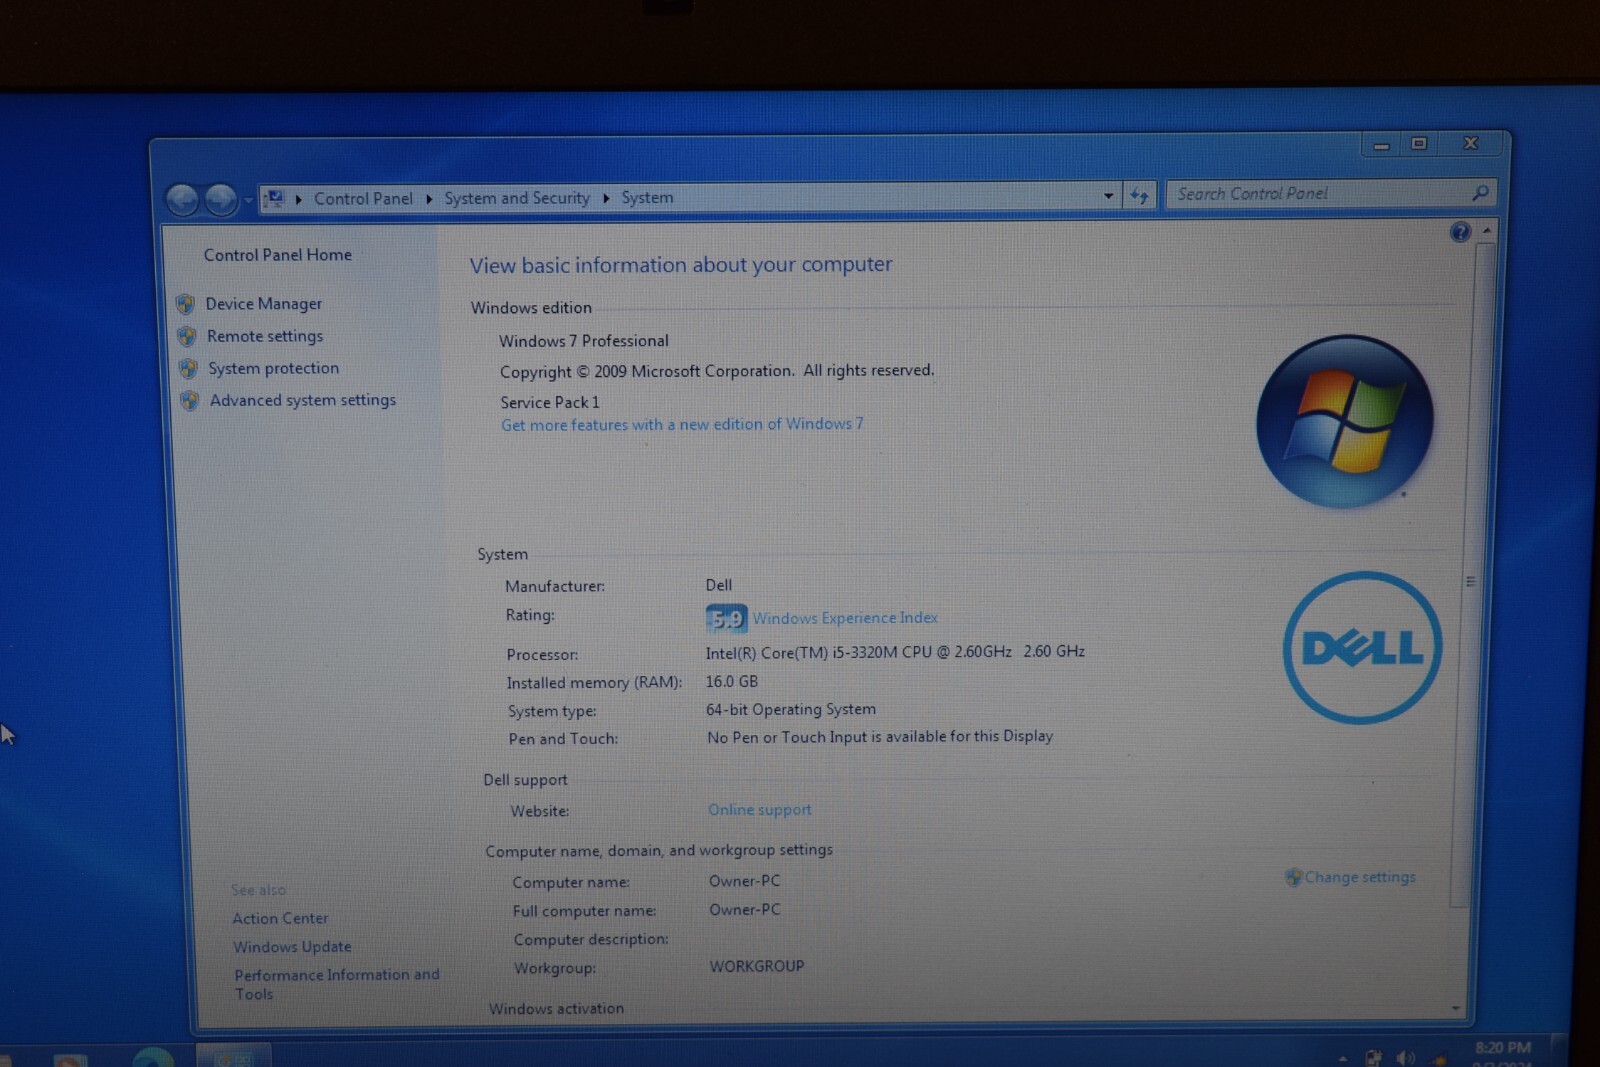Click the shield icon beside Advanced system settings
The height and width of the screenshot is (1067, 1600).
[189, 400]
